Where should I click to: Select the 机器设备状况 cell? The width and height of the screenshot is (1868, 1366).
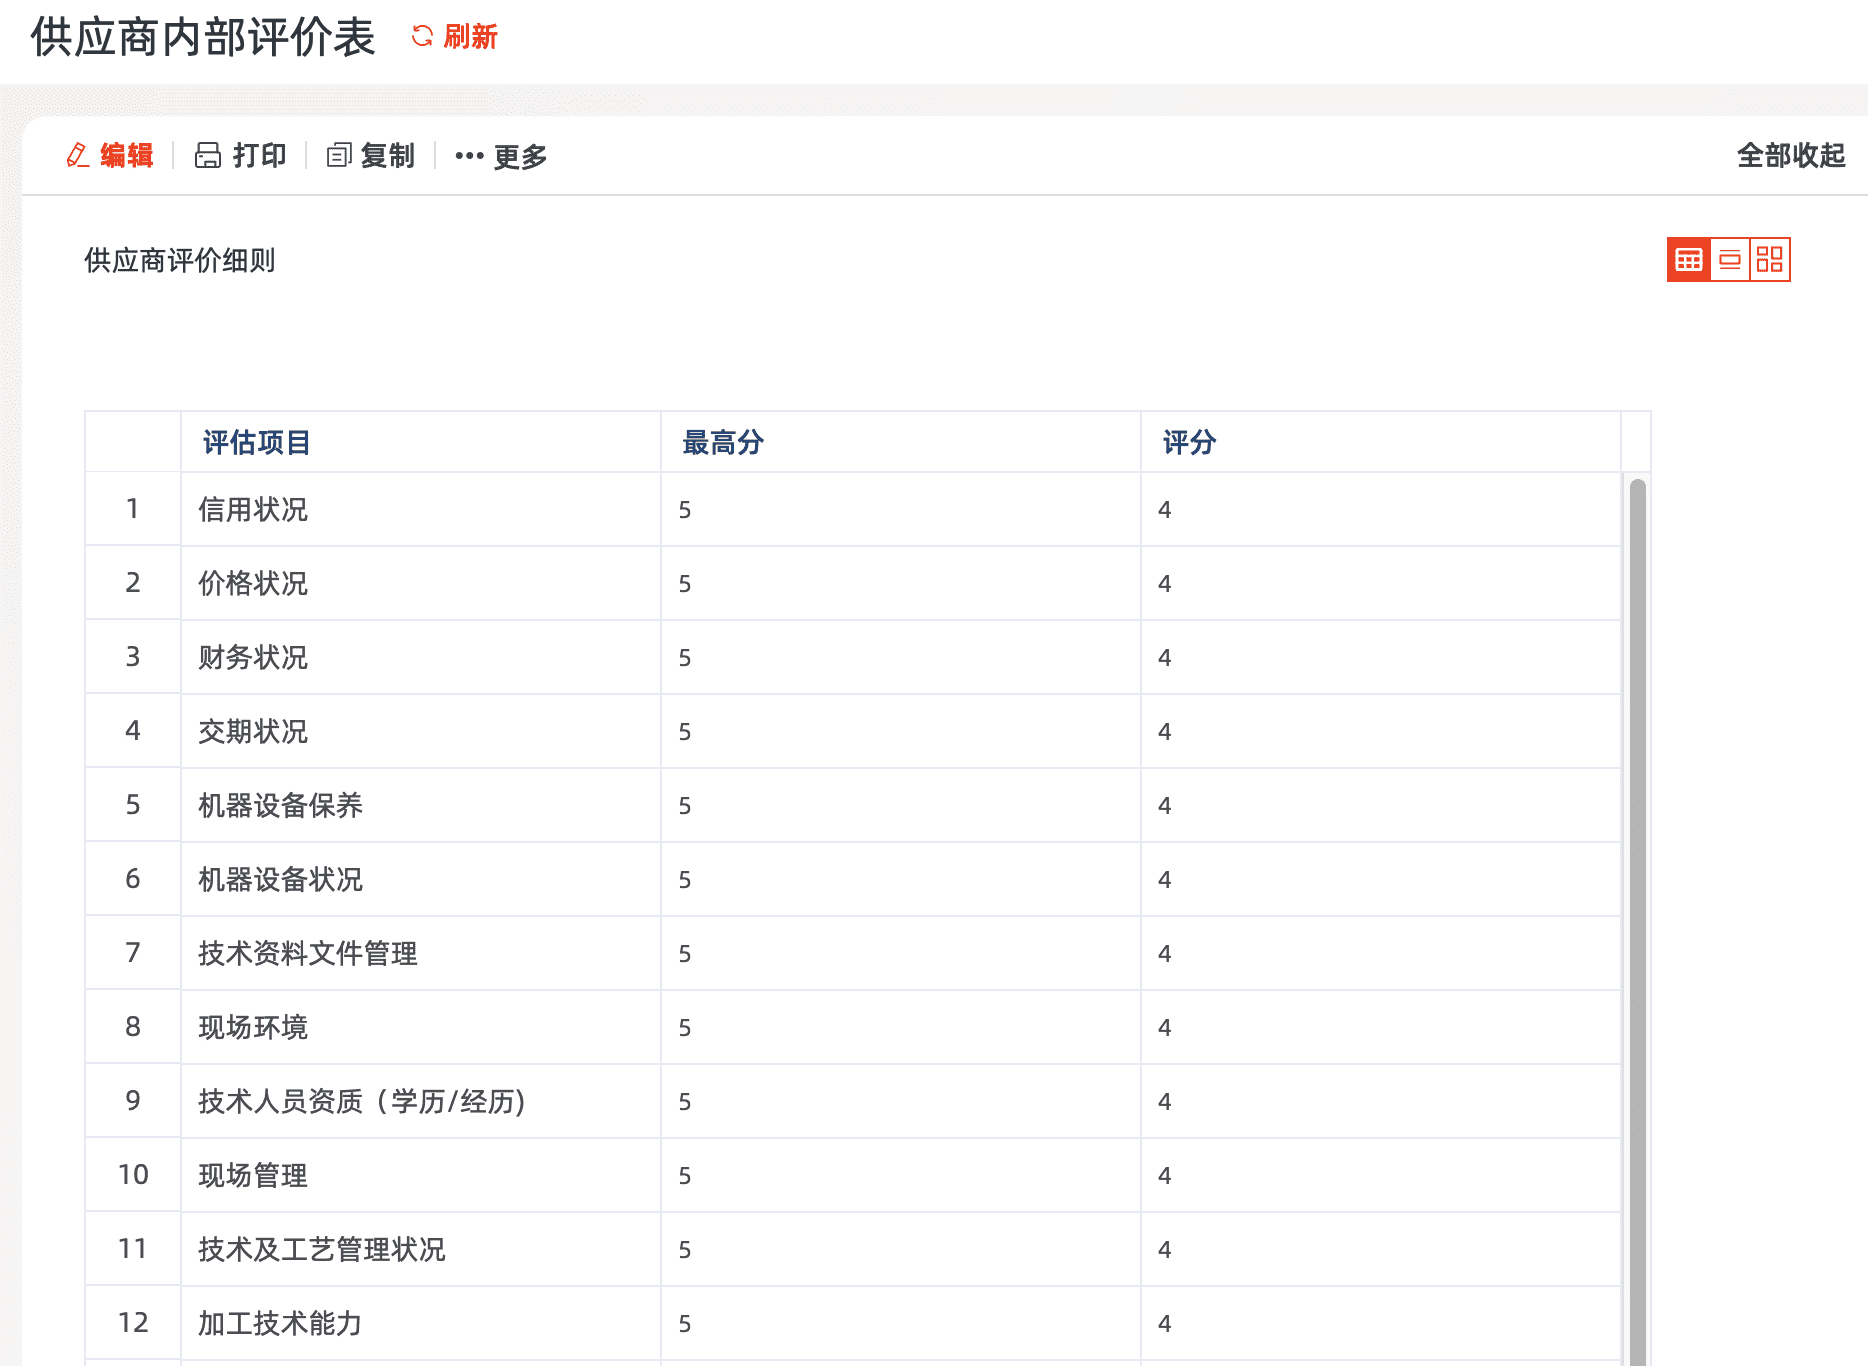pos(420,879)
